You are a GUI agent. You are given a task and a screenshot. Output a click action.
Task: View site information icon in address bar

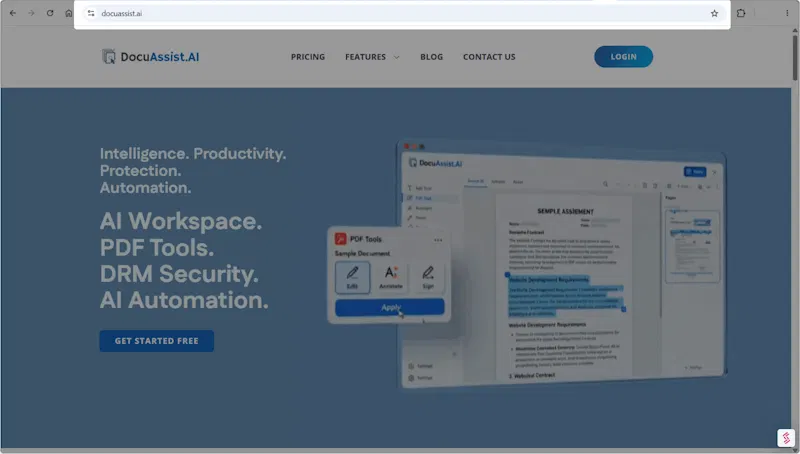coord(91,13)
